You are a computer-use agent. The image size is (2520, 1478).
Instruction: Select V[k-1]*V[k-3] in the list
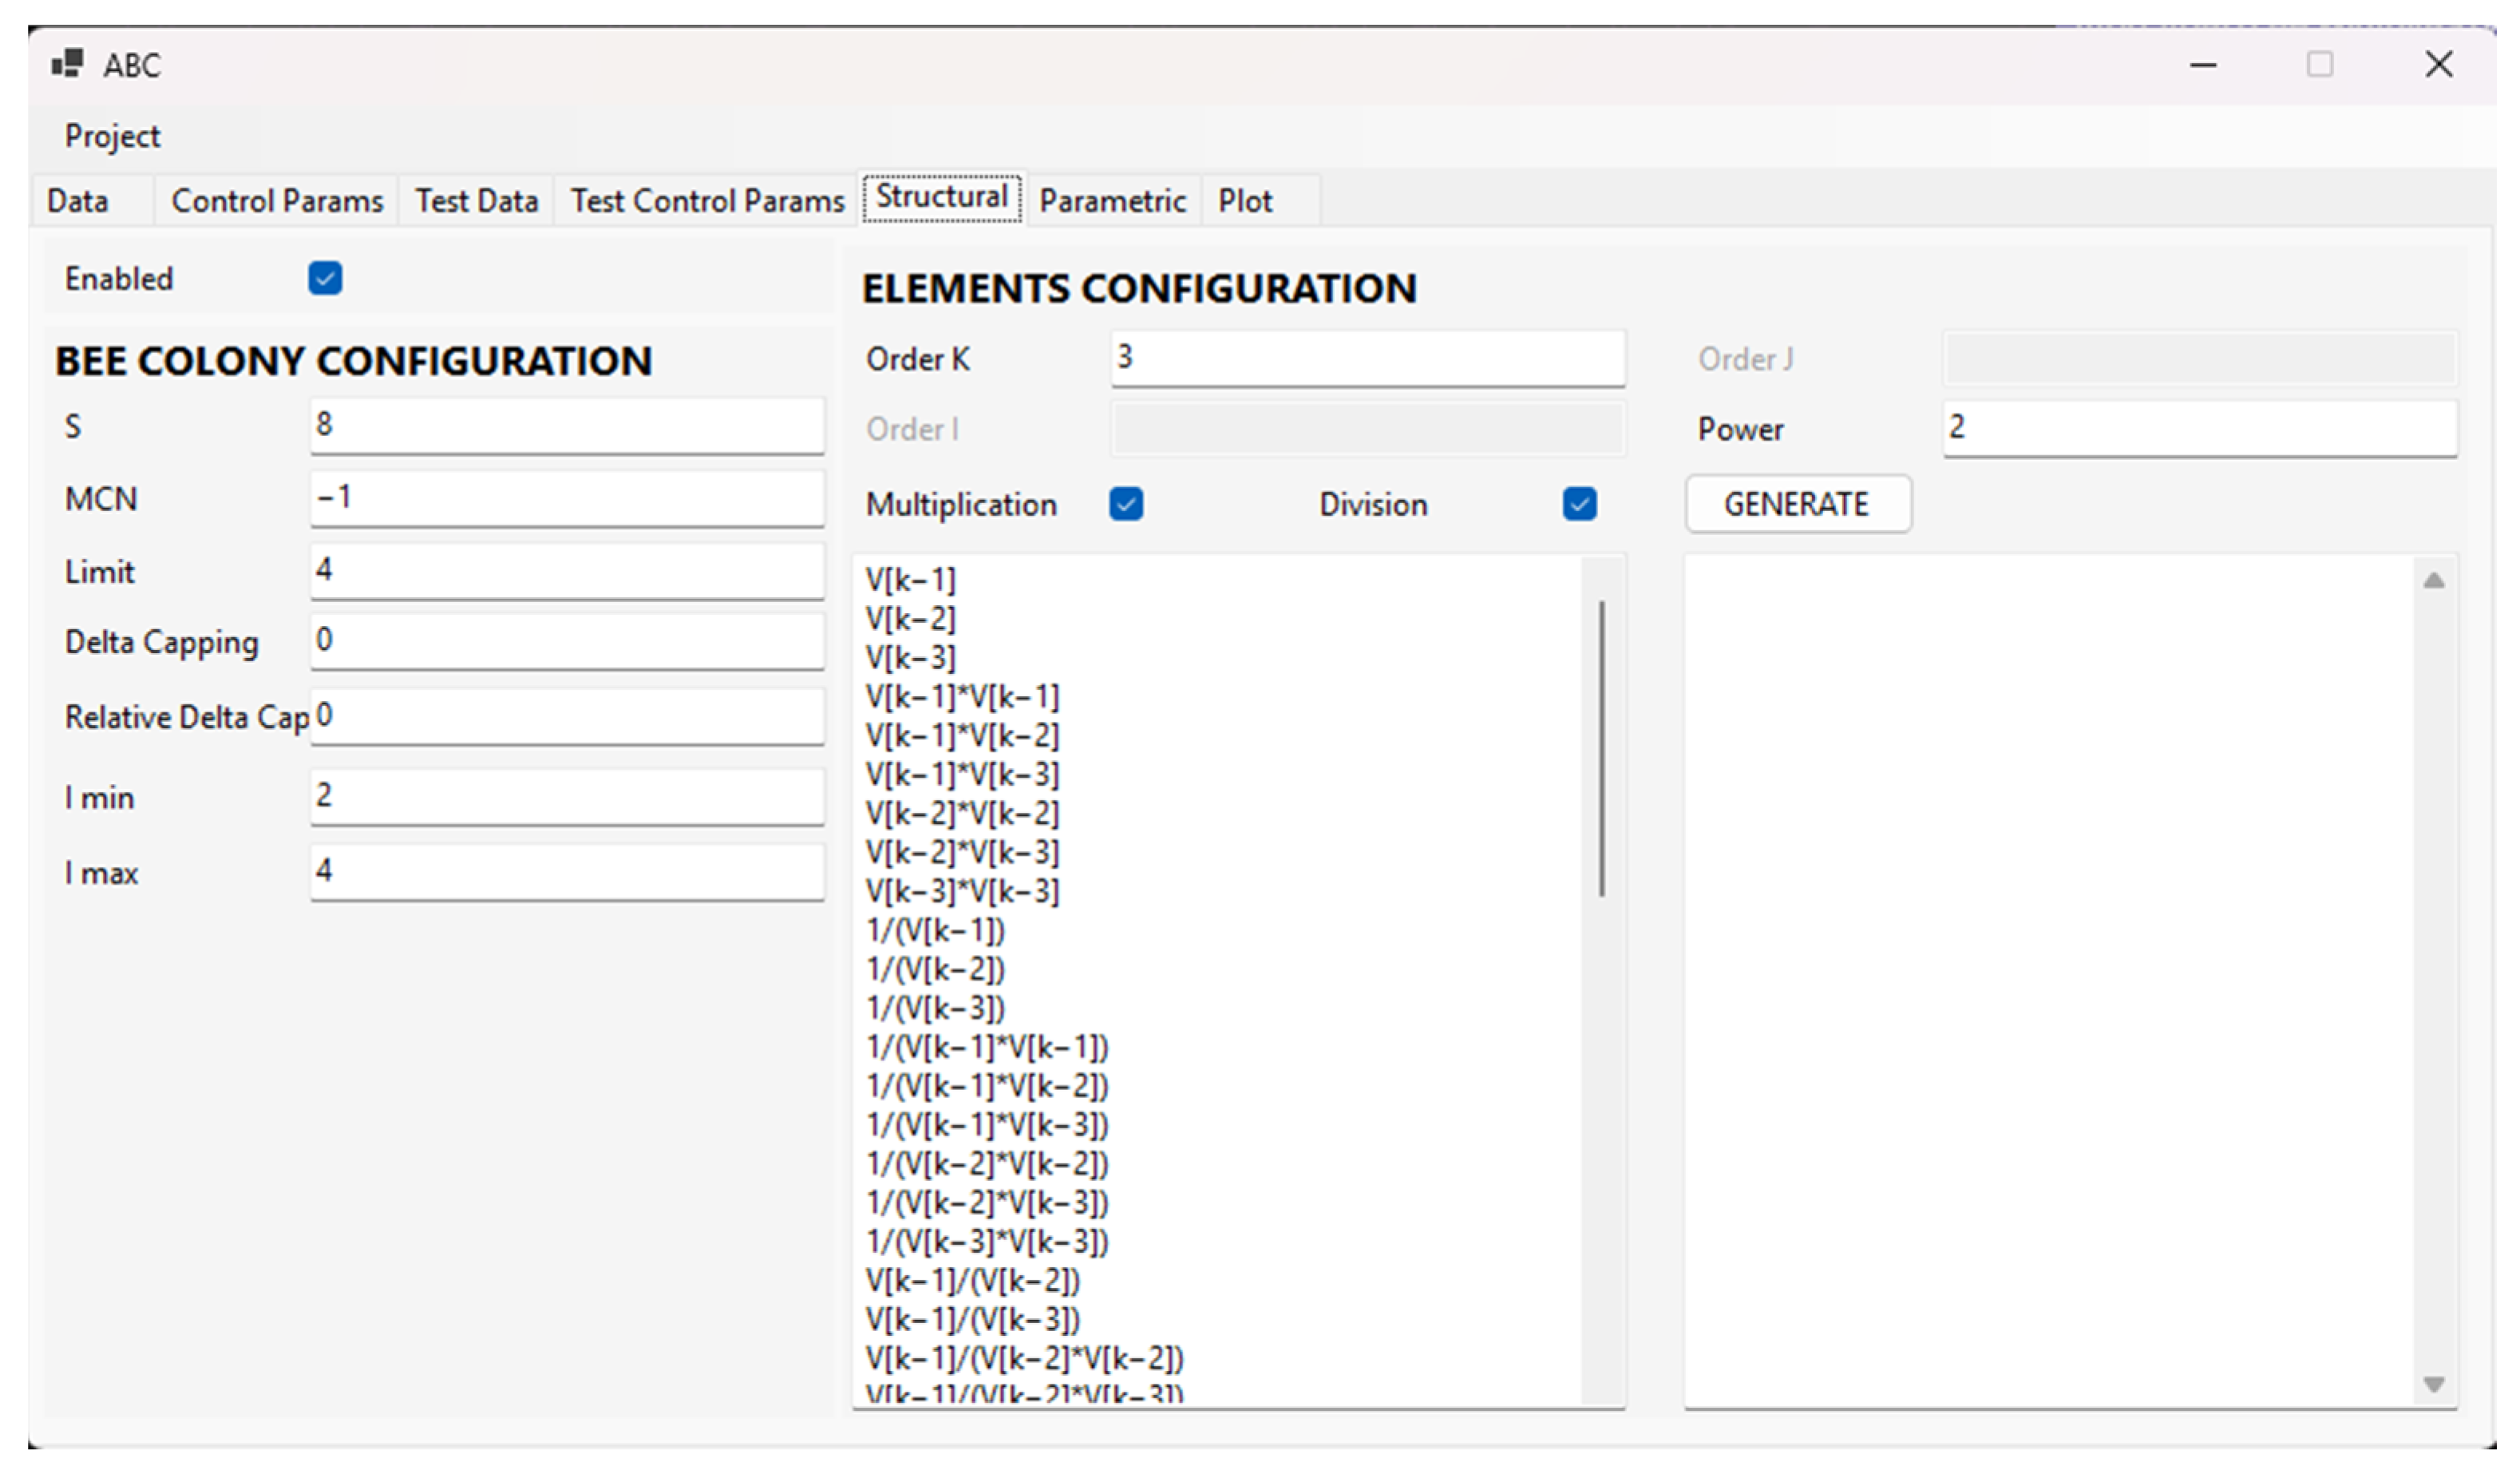click(962, 775)
